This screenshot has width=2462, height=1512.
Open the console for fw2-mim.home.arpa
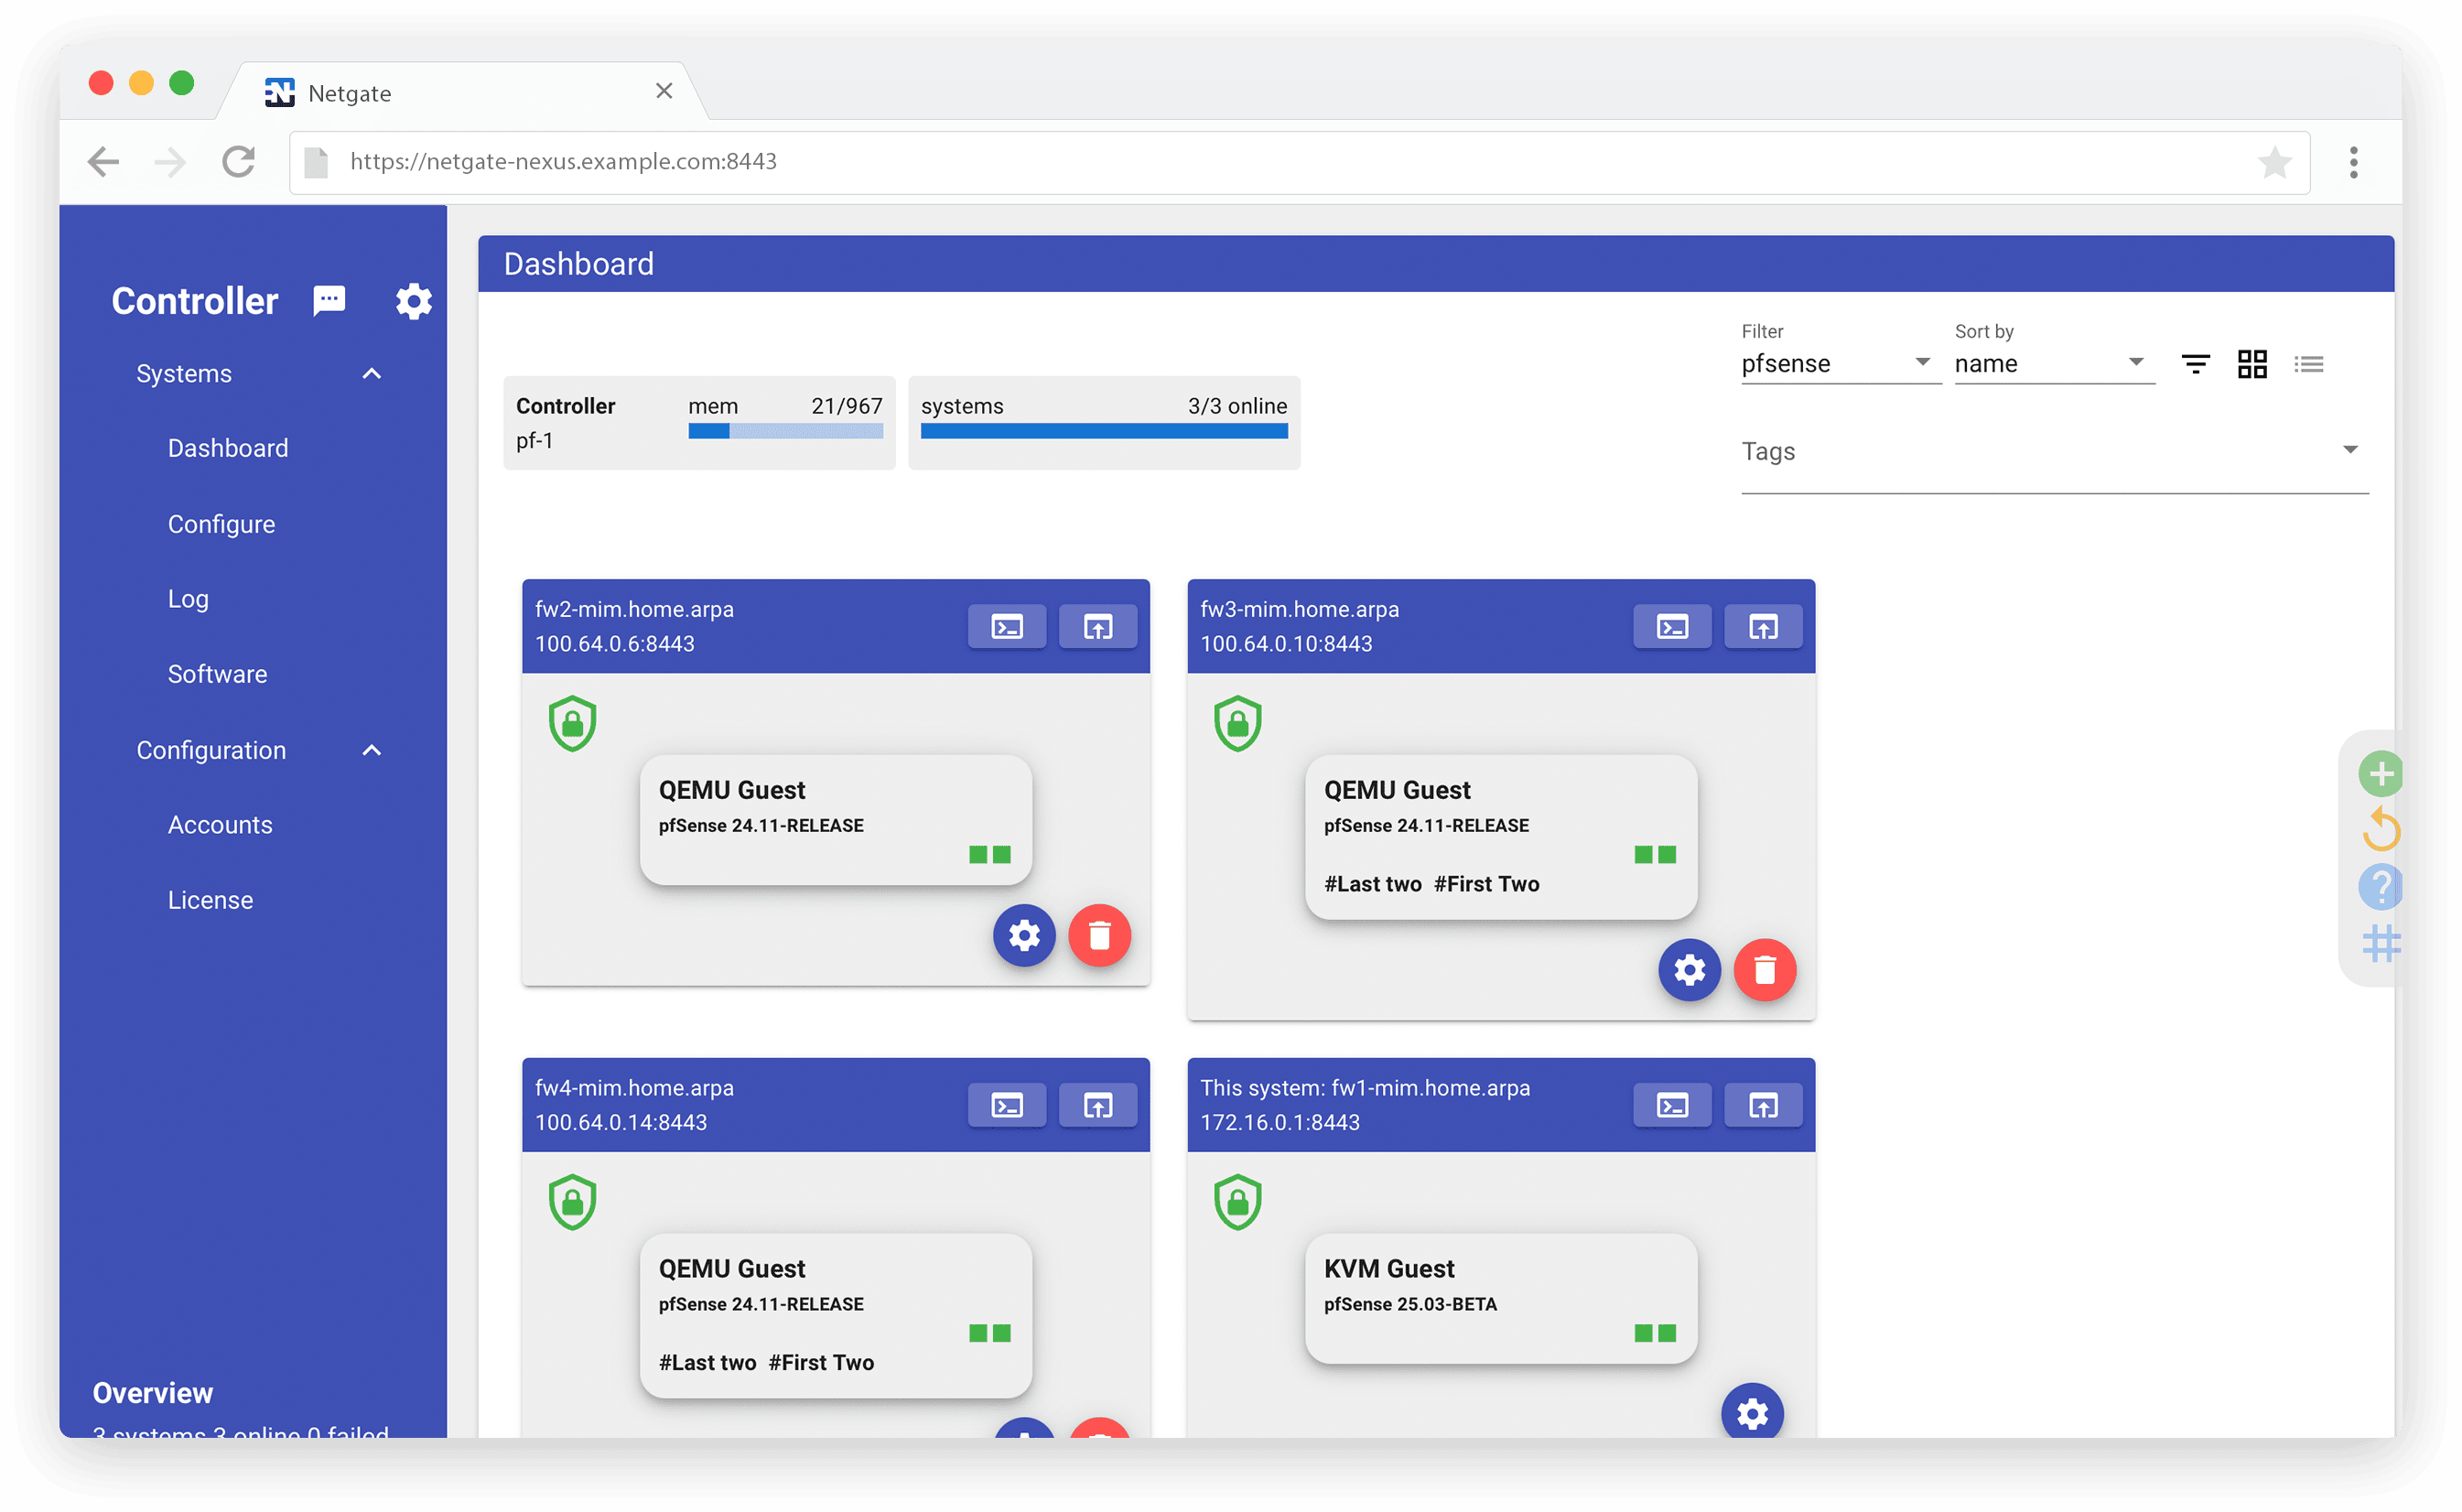tap(1006, 626)
